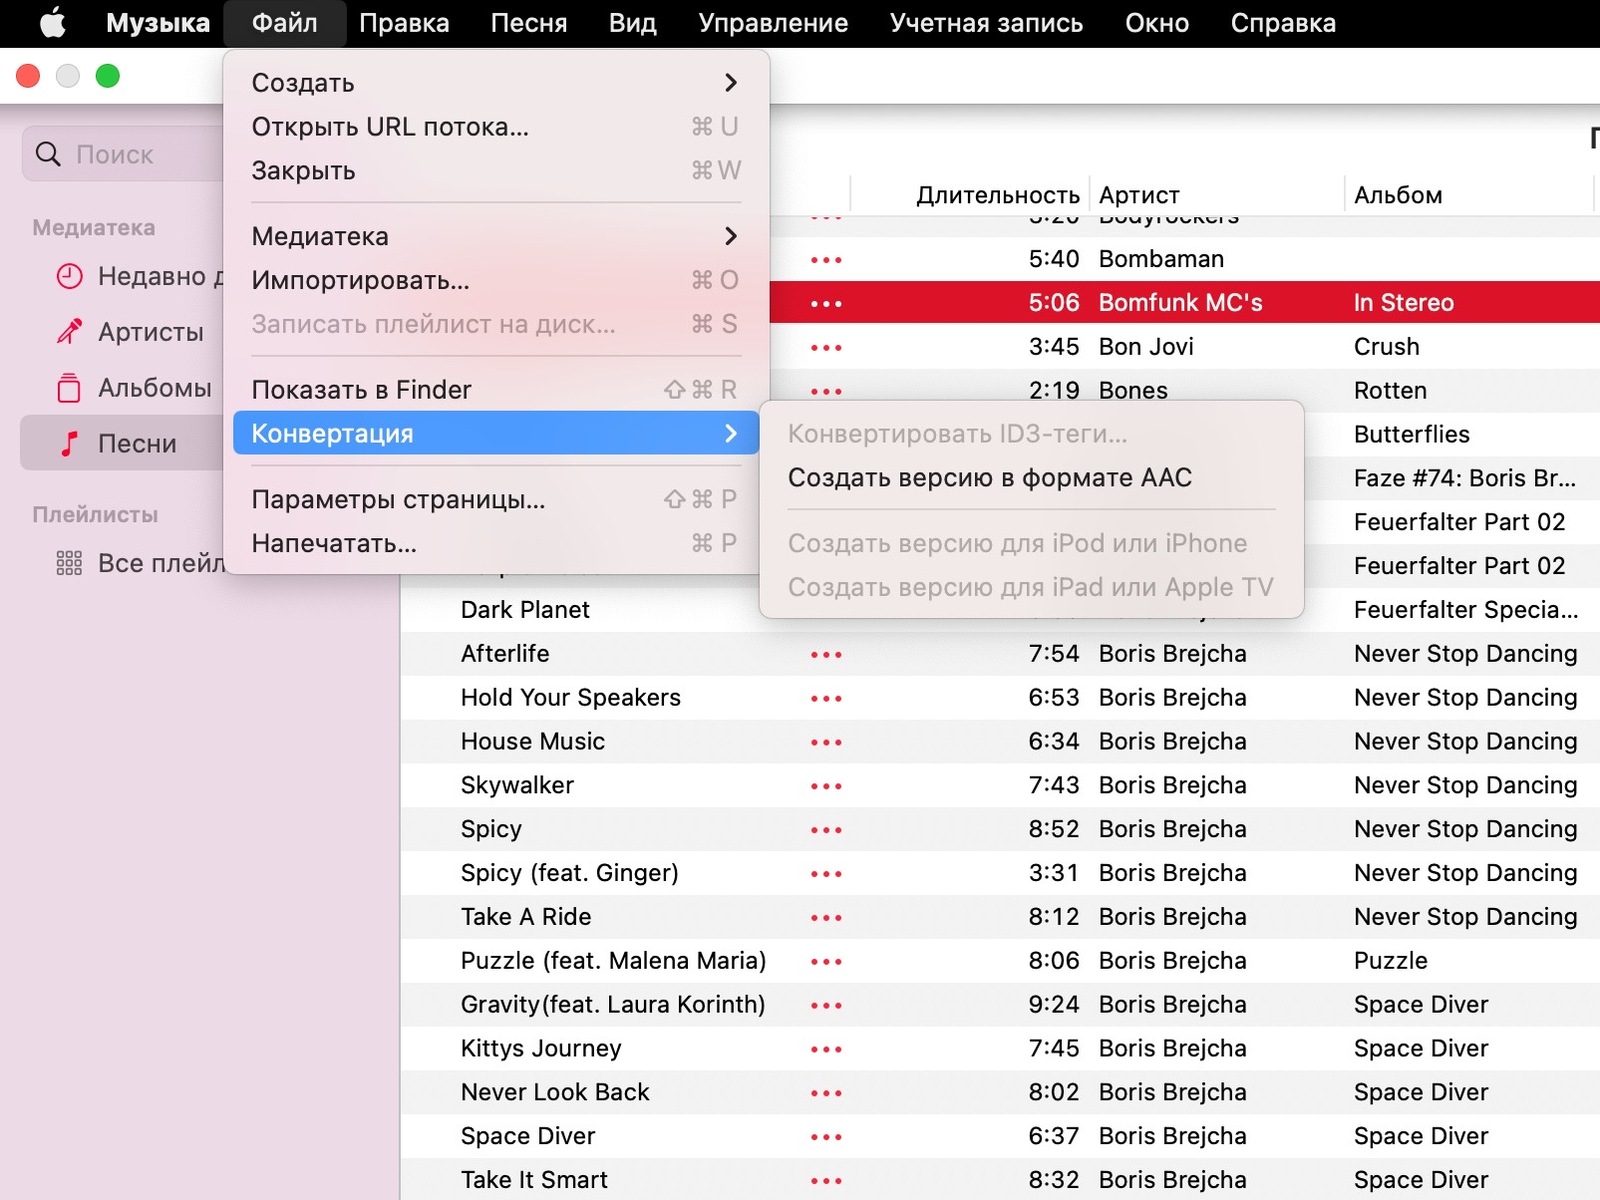Click the All Playlists grid icon
The image size is (1600, 1200).
pos(69,564)
